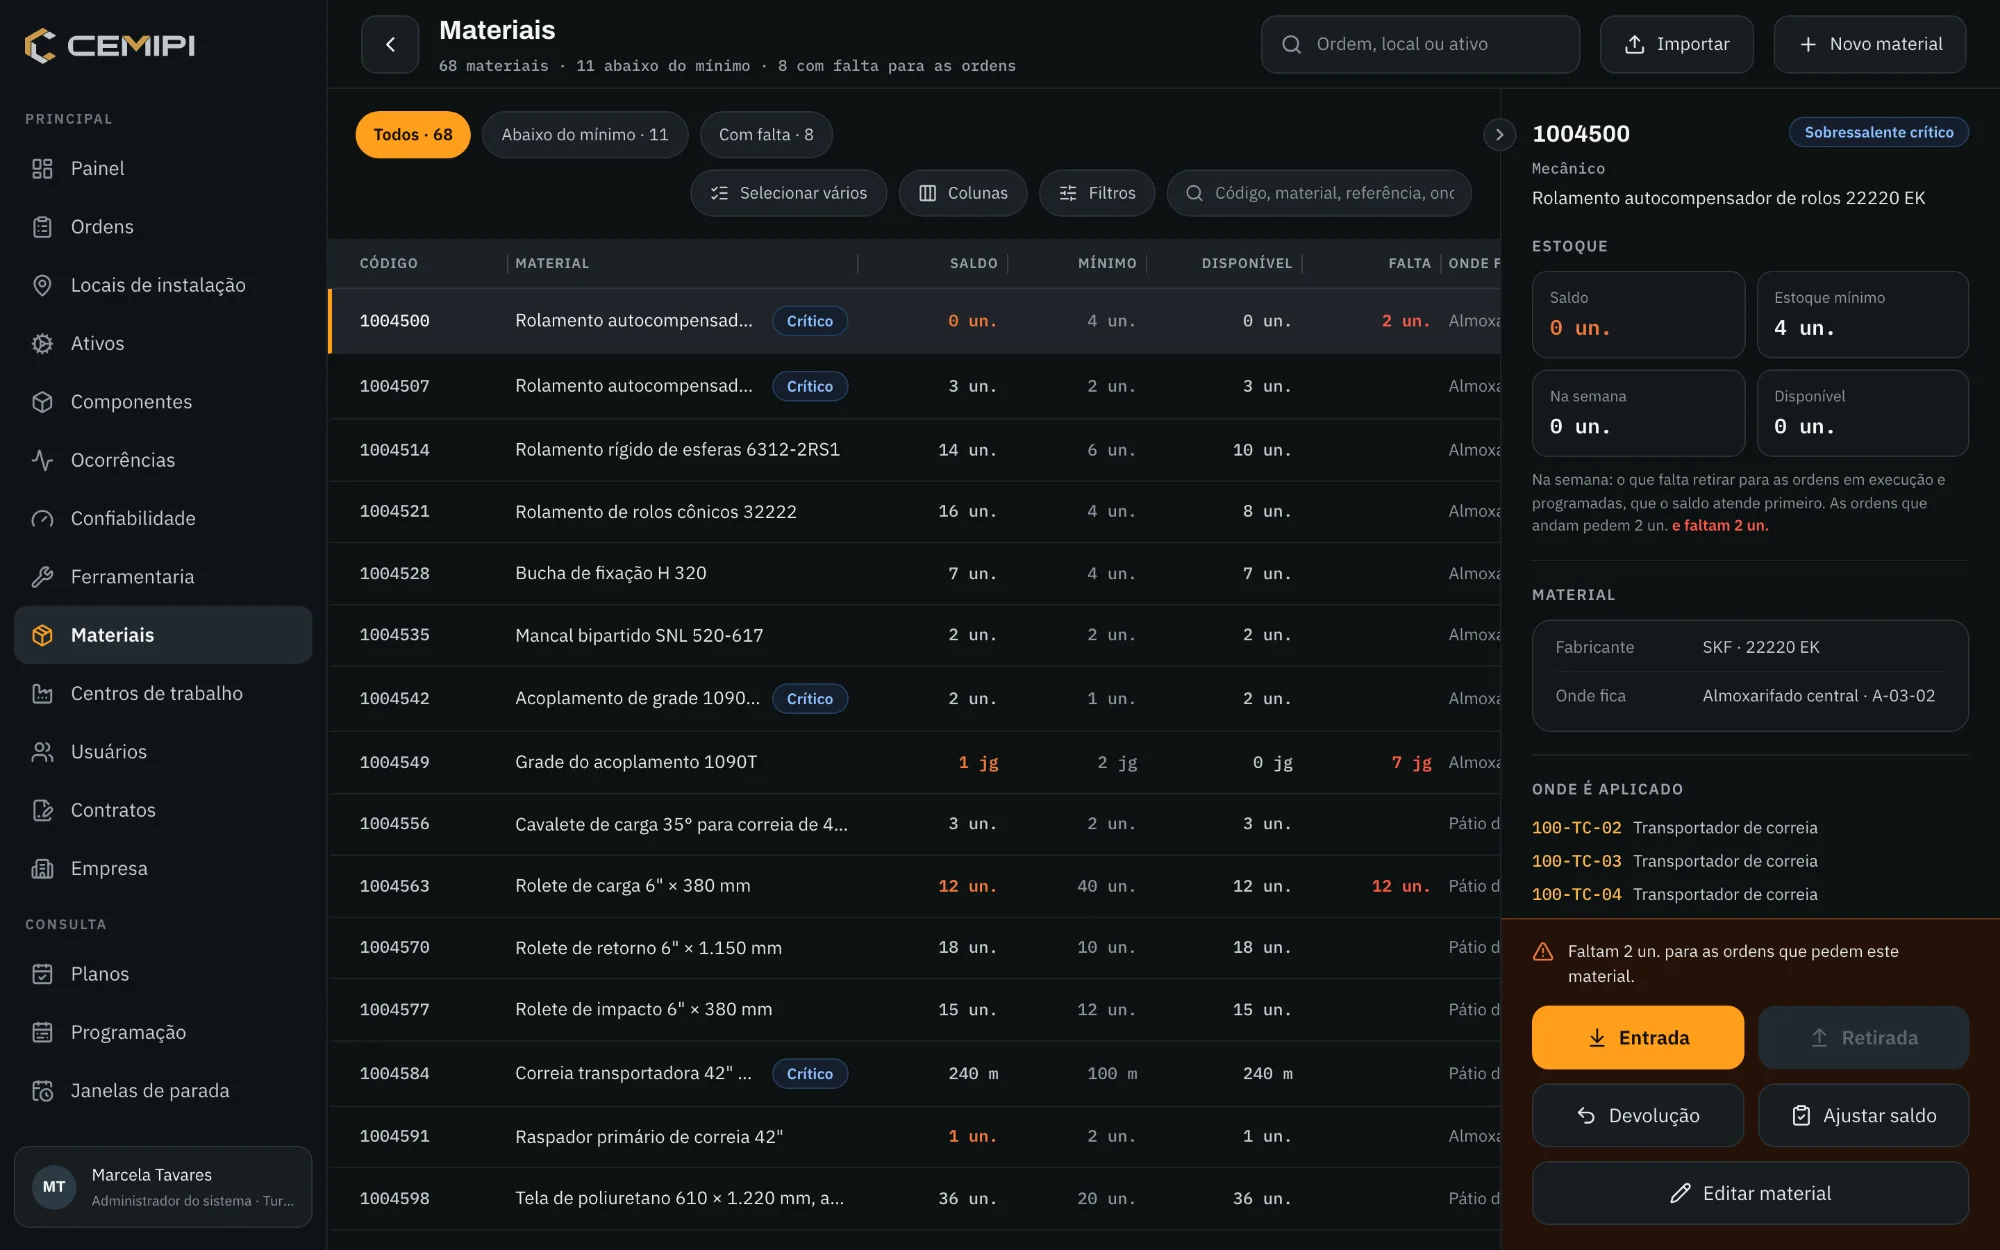Click the Editar material button
This screenshot has width=2000, height=1250.
point(1750,1193)
